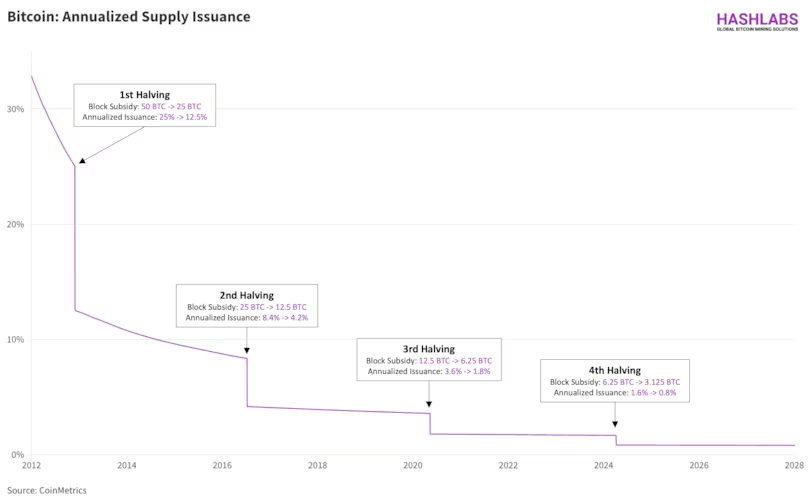
Task: Open the Source: CoinMetrics credit
Action: [47, 490]
